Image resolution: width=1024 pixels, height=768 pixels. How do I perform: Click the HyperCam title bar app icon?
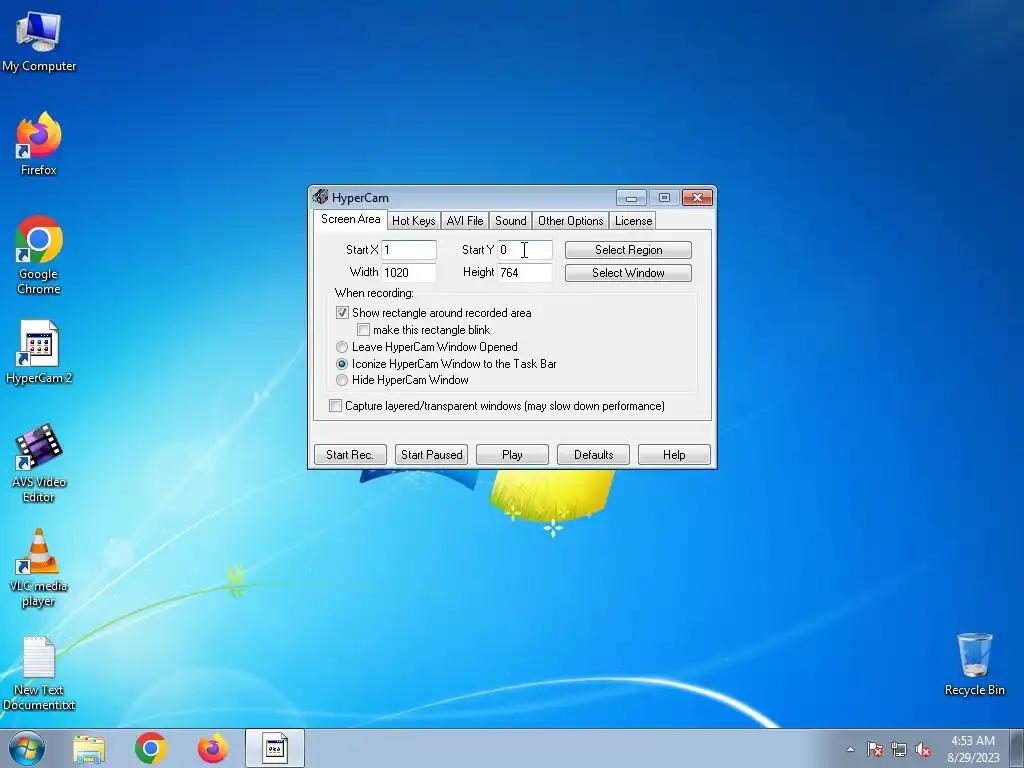[320, 197]
